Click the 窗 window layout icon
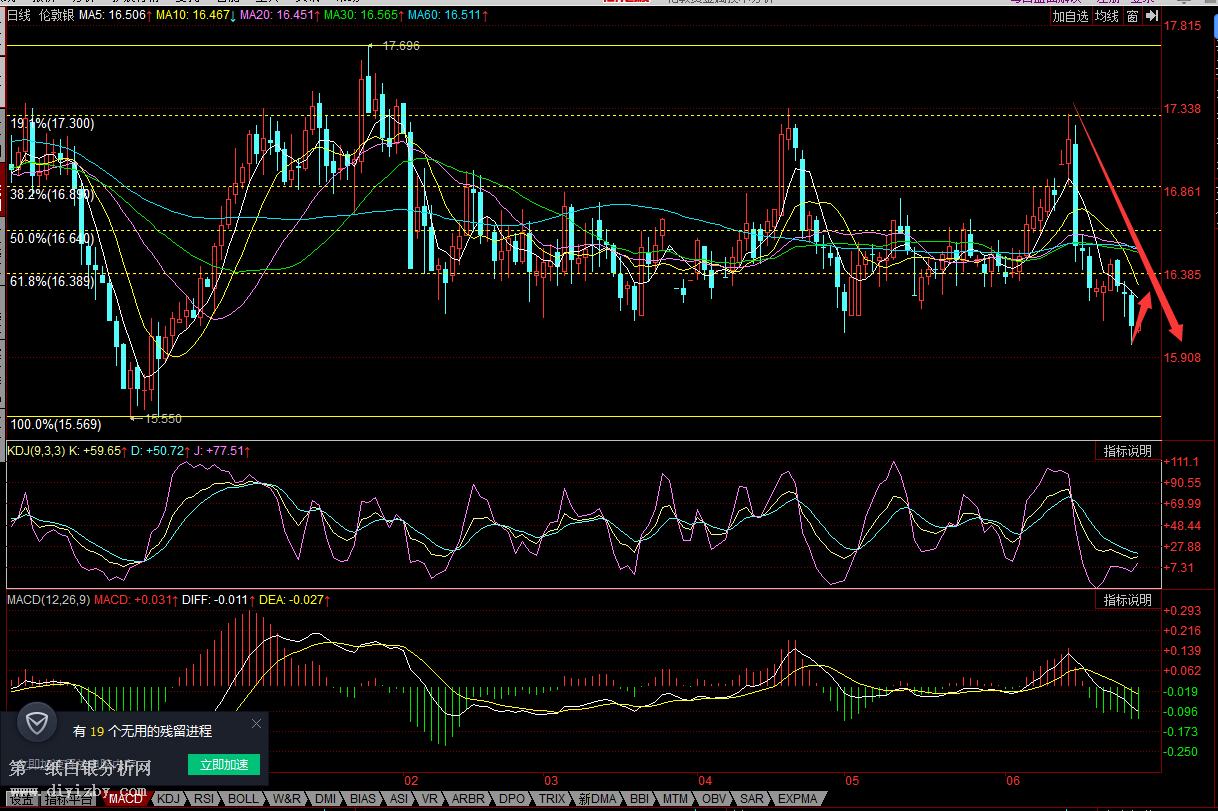The width and height of the screenshot is (1218, 811). click(1132, 16)
